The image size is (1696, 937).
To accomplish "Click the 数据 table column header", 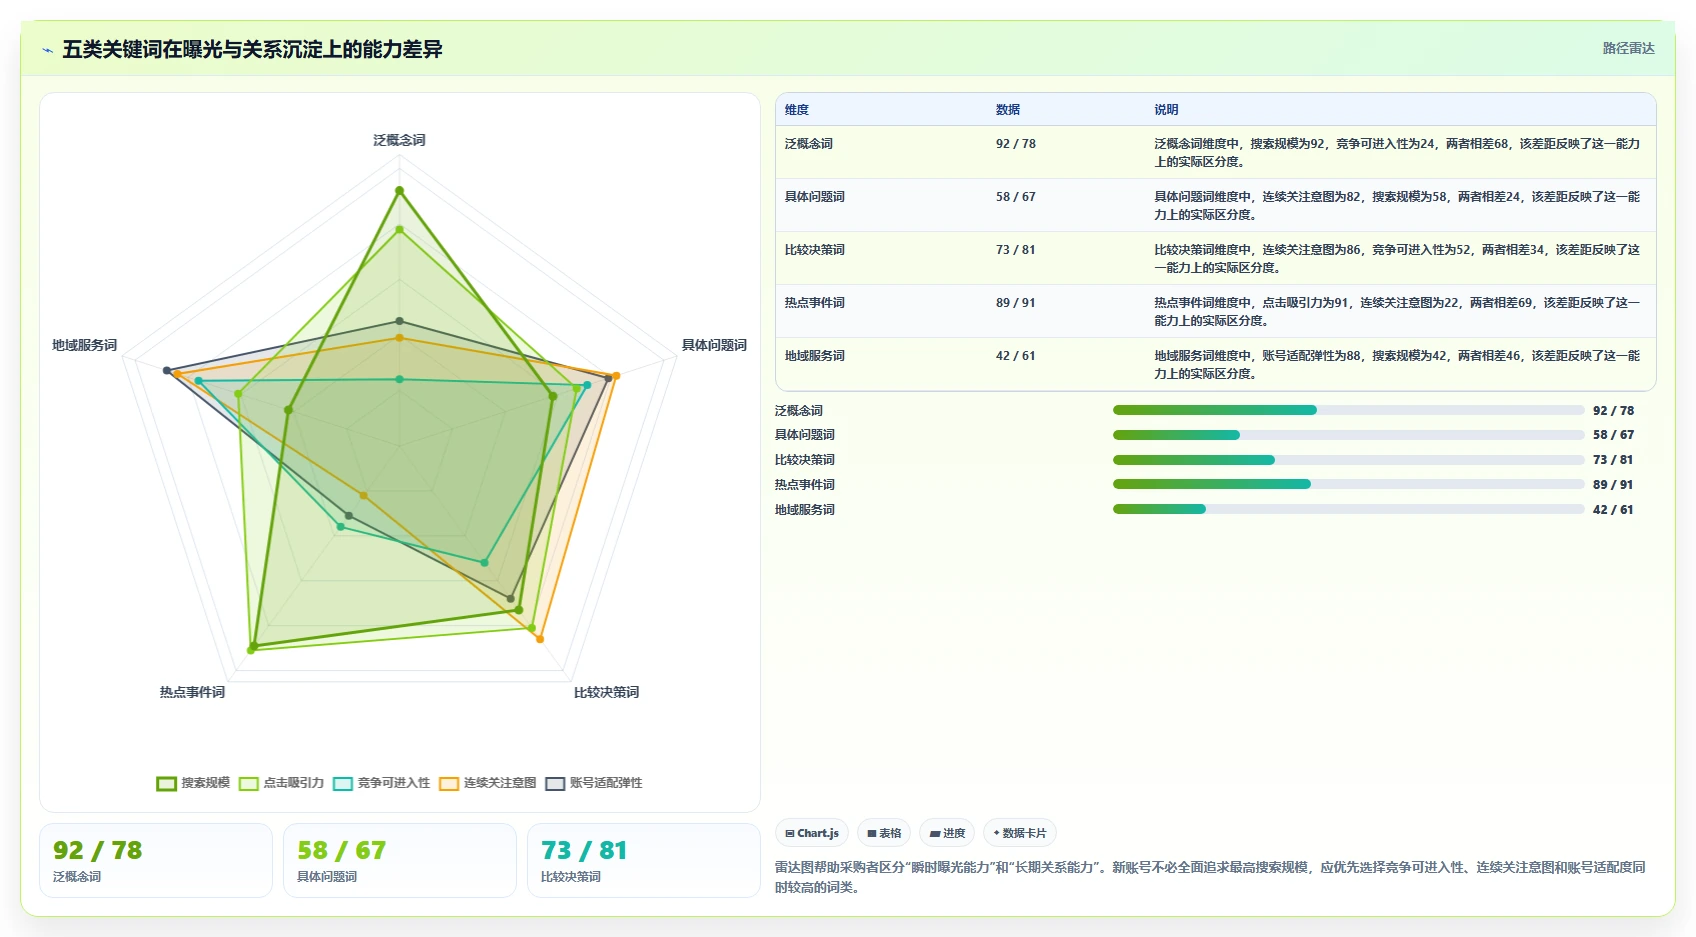I will pyautogui.click(x=1008, y=110).
